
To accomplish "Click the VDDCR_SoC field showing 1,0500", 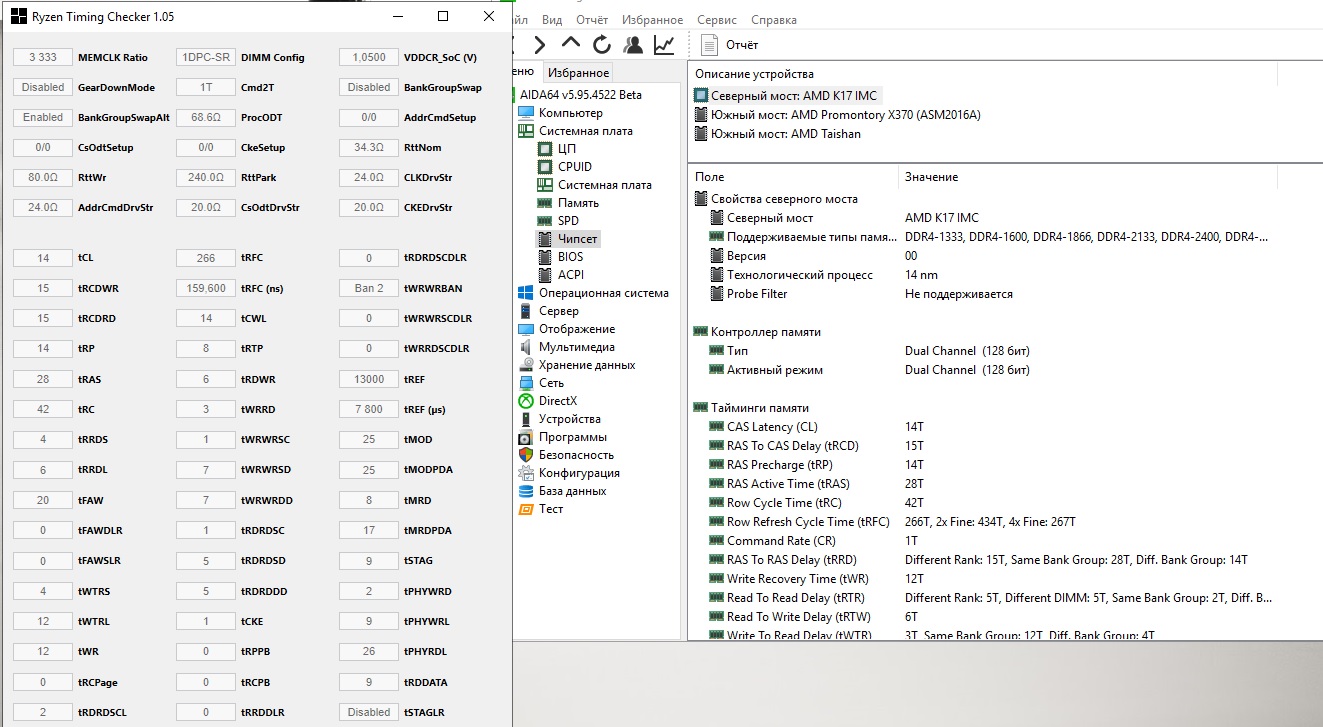I will [369, 57].
